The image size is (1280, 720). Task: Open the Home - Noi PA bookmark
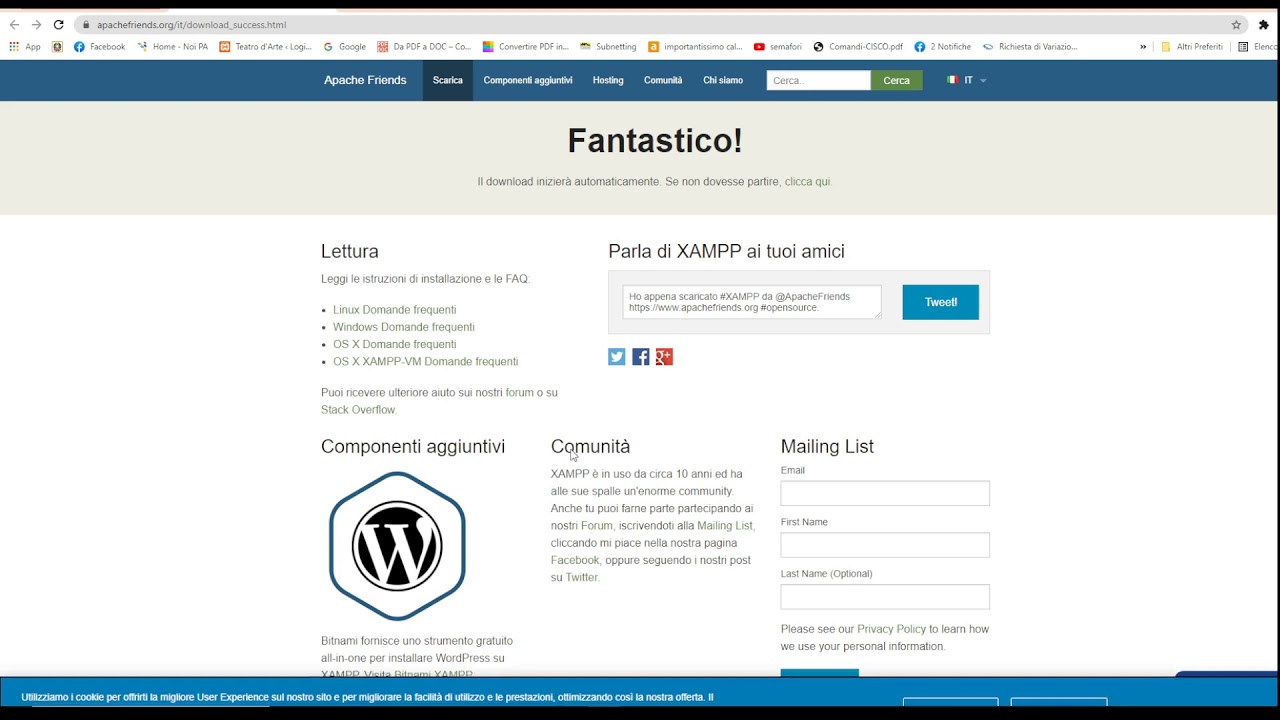point(173,47)
